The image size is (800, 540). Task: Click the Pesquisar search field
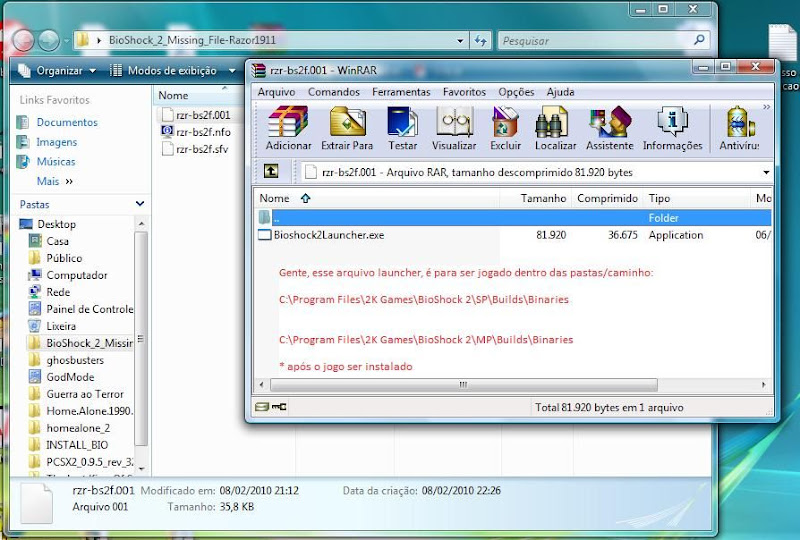[594, 41]
